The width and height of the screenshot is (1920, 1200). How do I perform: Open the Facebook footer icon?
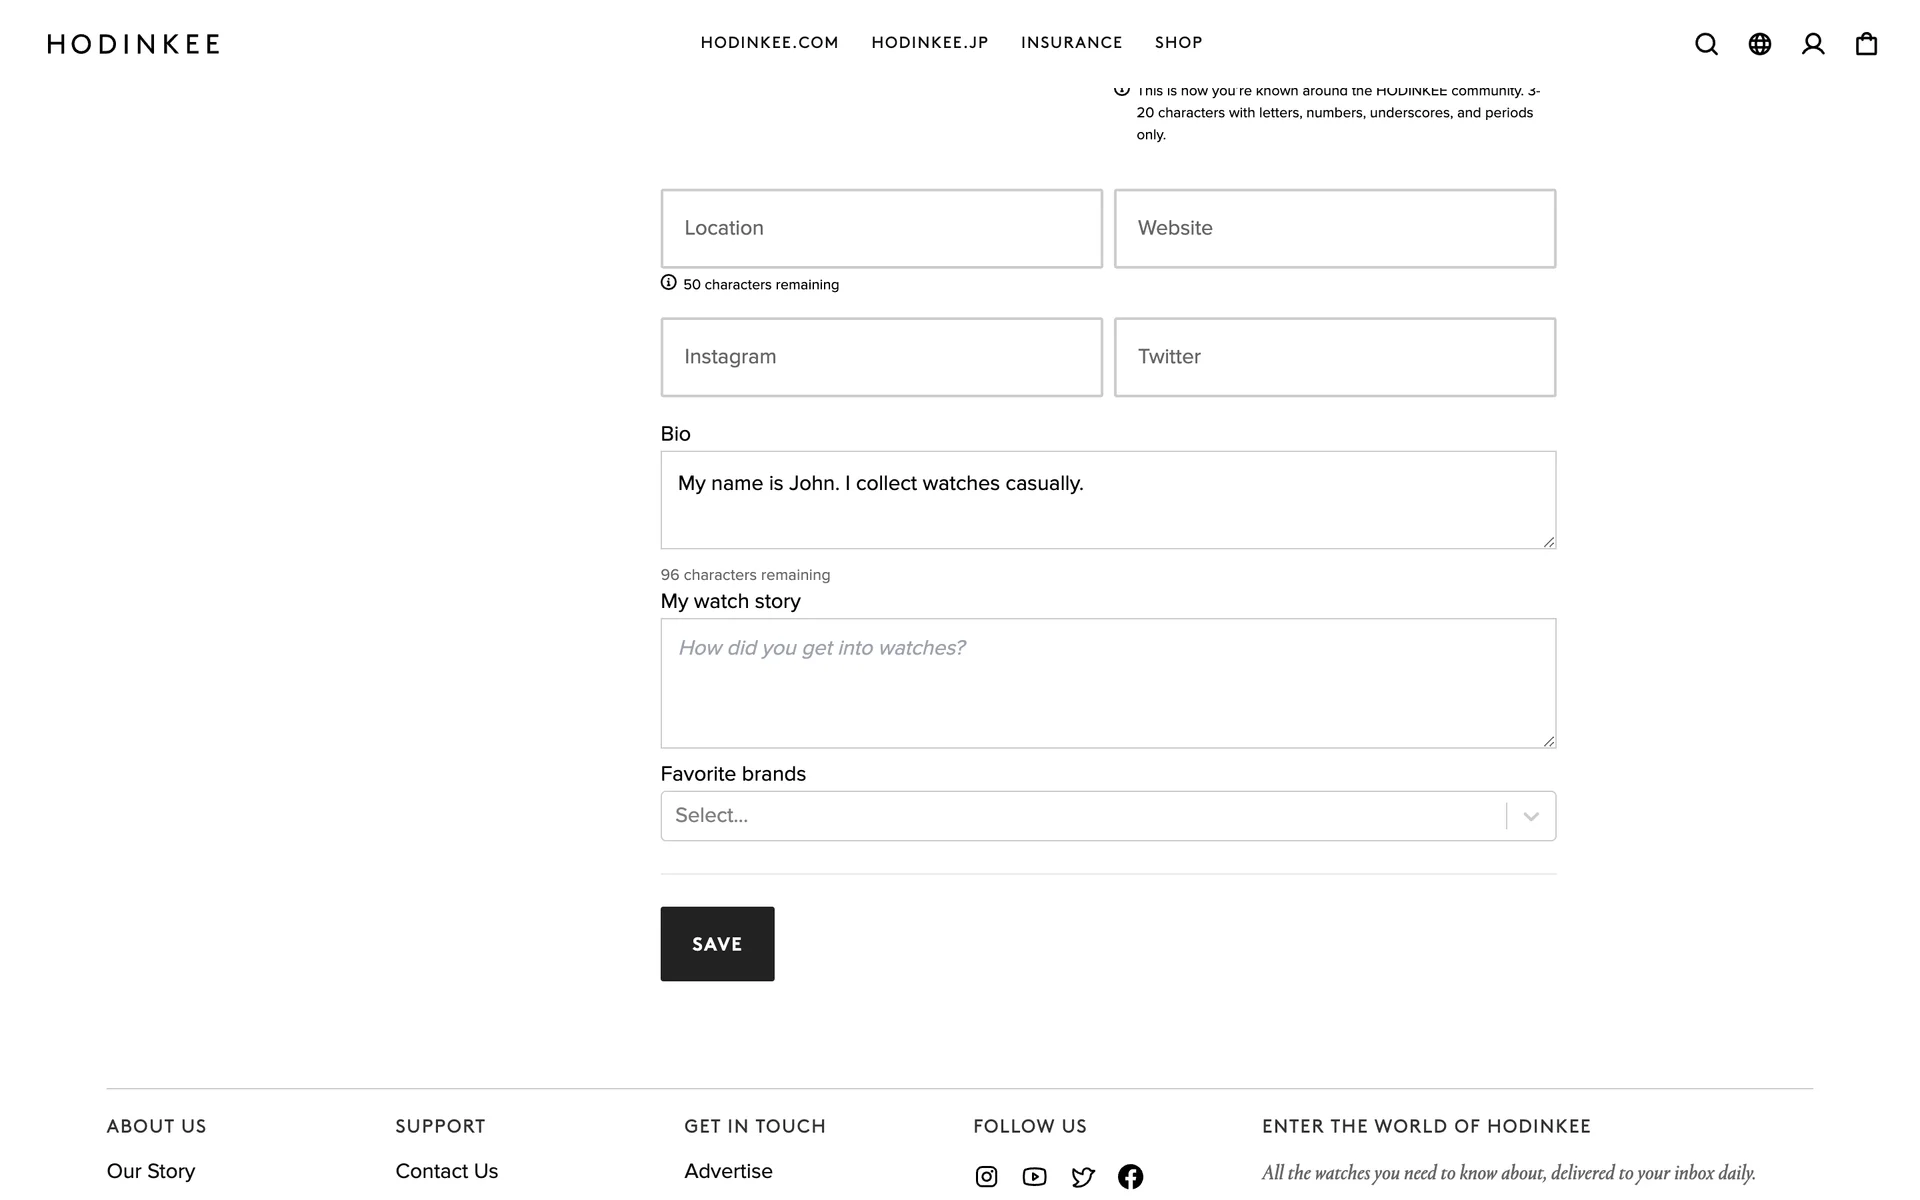1130,1177
